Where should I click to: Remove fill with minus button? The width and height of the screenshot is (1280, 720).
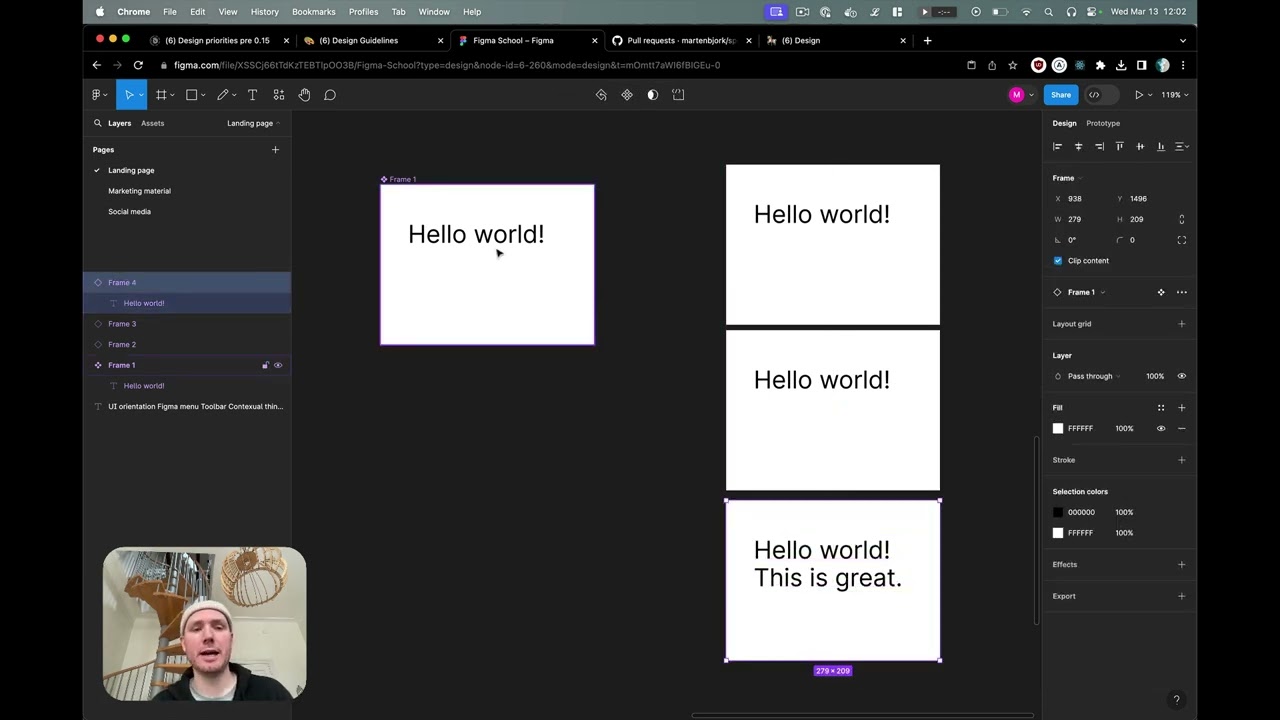(1182, 428)
